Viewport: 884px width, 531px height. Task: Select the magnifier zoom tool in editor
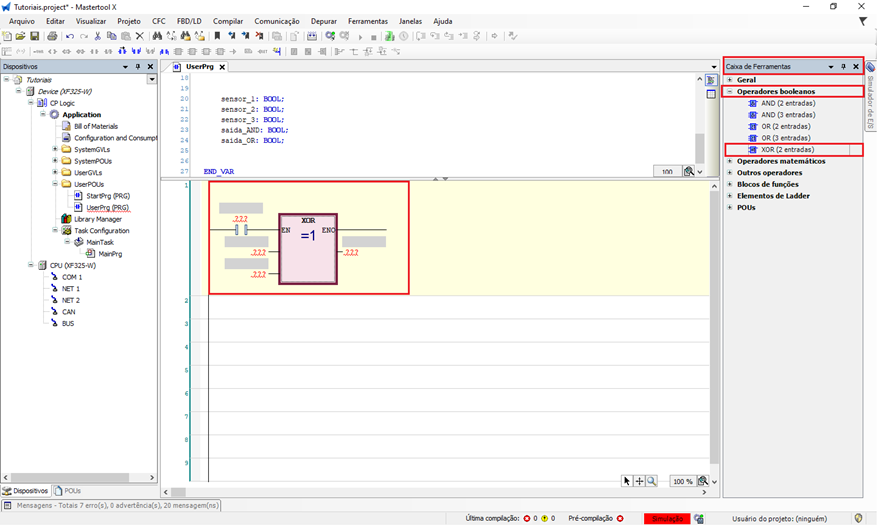pyautogui.click(x=652, y=482)
